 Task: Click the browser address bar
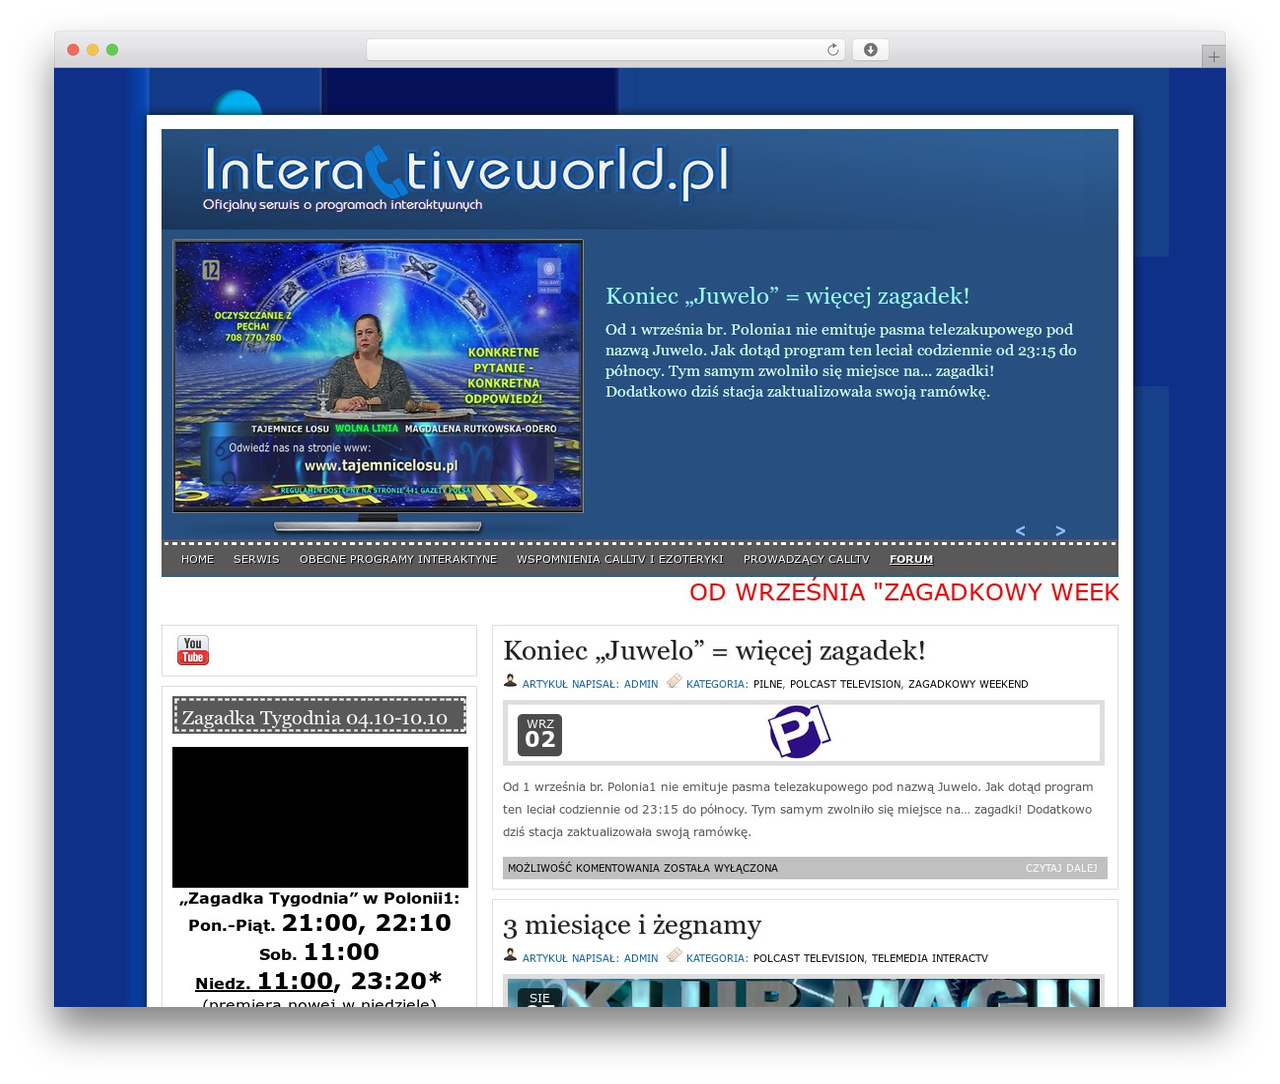(x=606, y=50)
